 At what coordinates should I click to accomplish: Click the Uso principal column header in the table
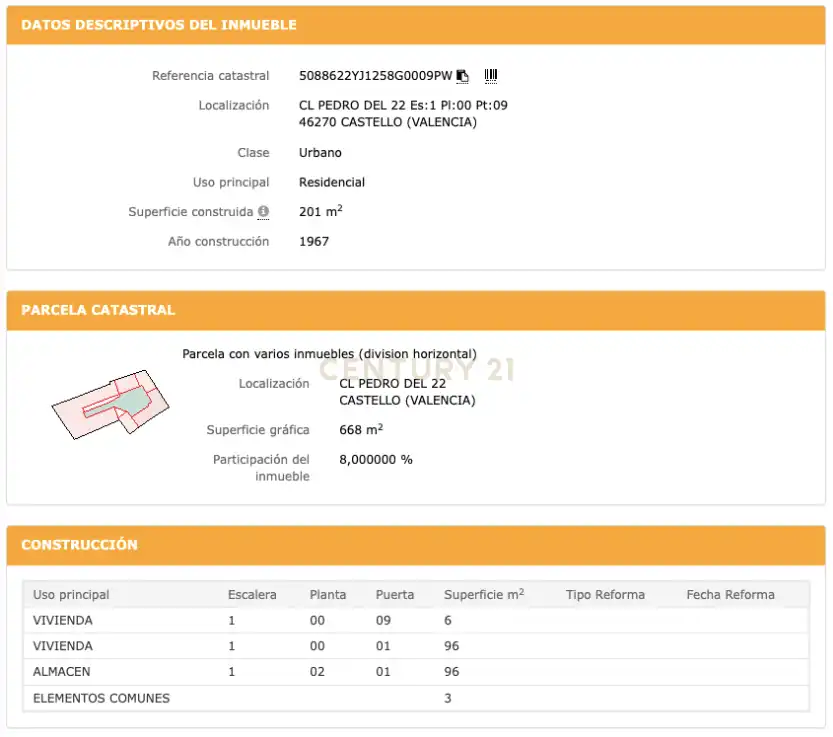point(71,595)
